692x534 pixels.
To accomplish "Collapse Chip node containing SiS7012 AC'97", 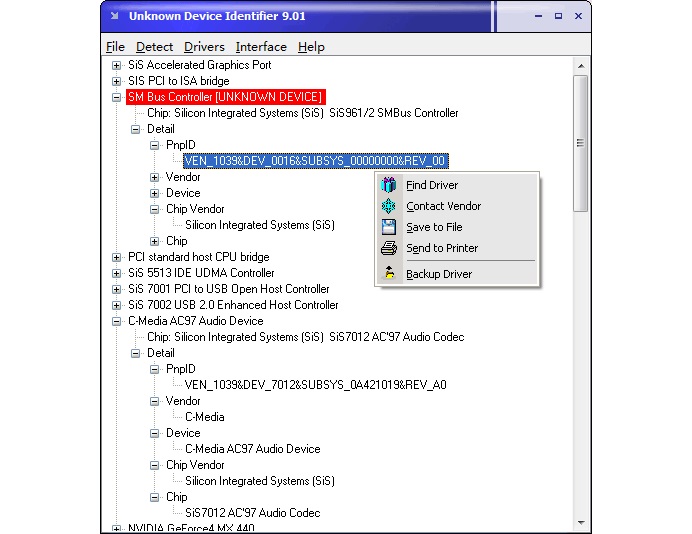I will coord(154,497).
